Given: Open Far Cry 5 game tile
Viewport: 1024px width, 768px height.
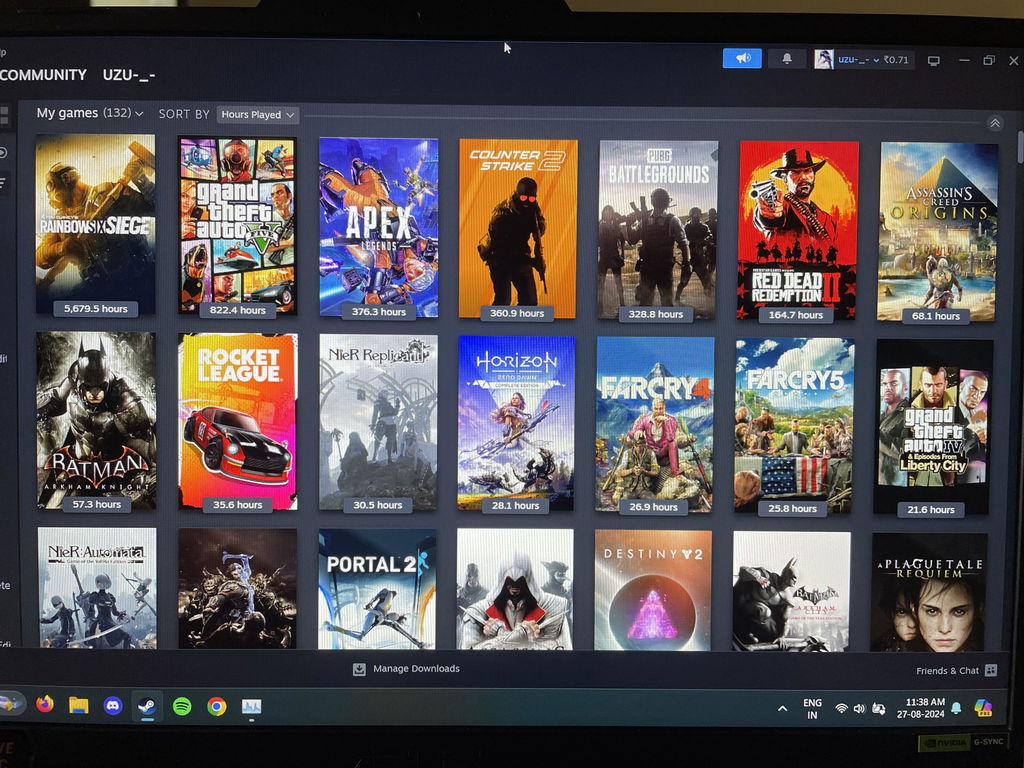Looking at the screenshot, I should (794, 426).
